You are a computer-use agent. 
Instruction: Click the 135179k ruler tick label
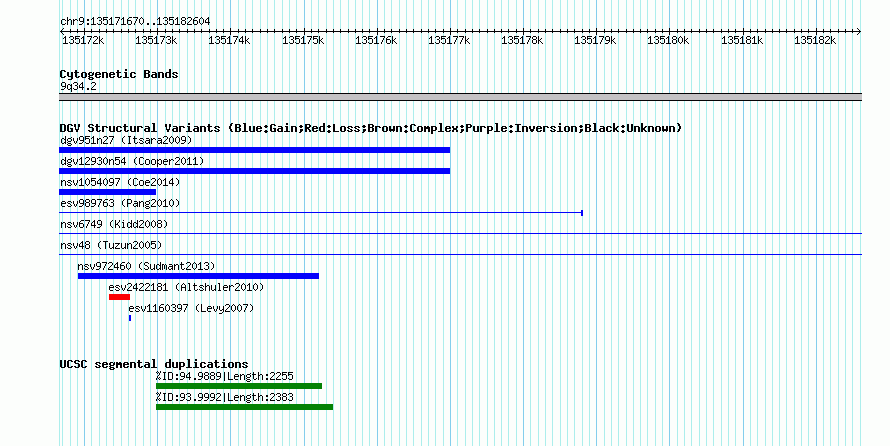(595, 40)
